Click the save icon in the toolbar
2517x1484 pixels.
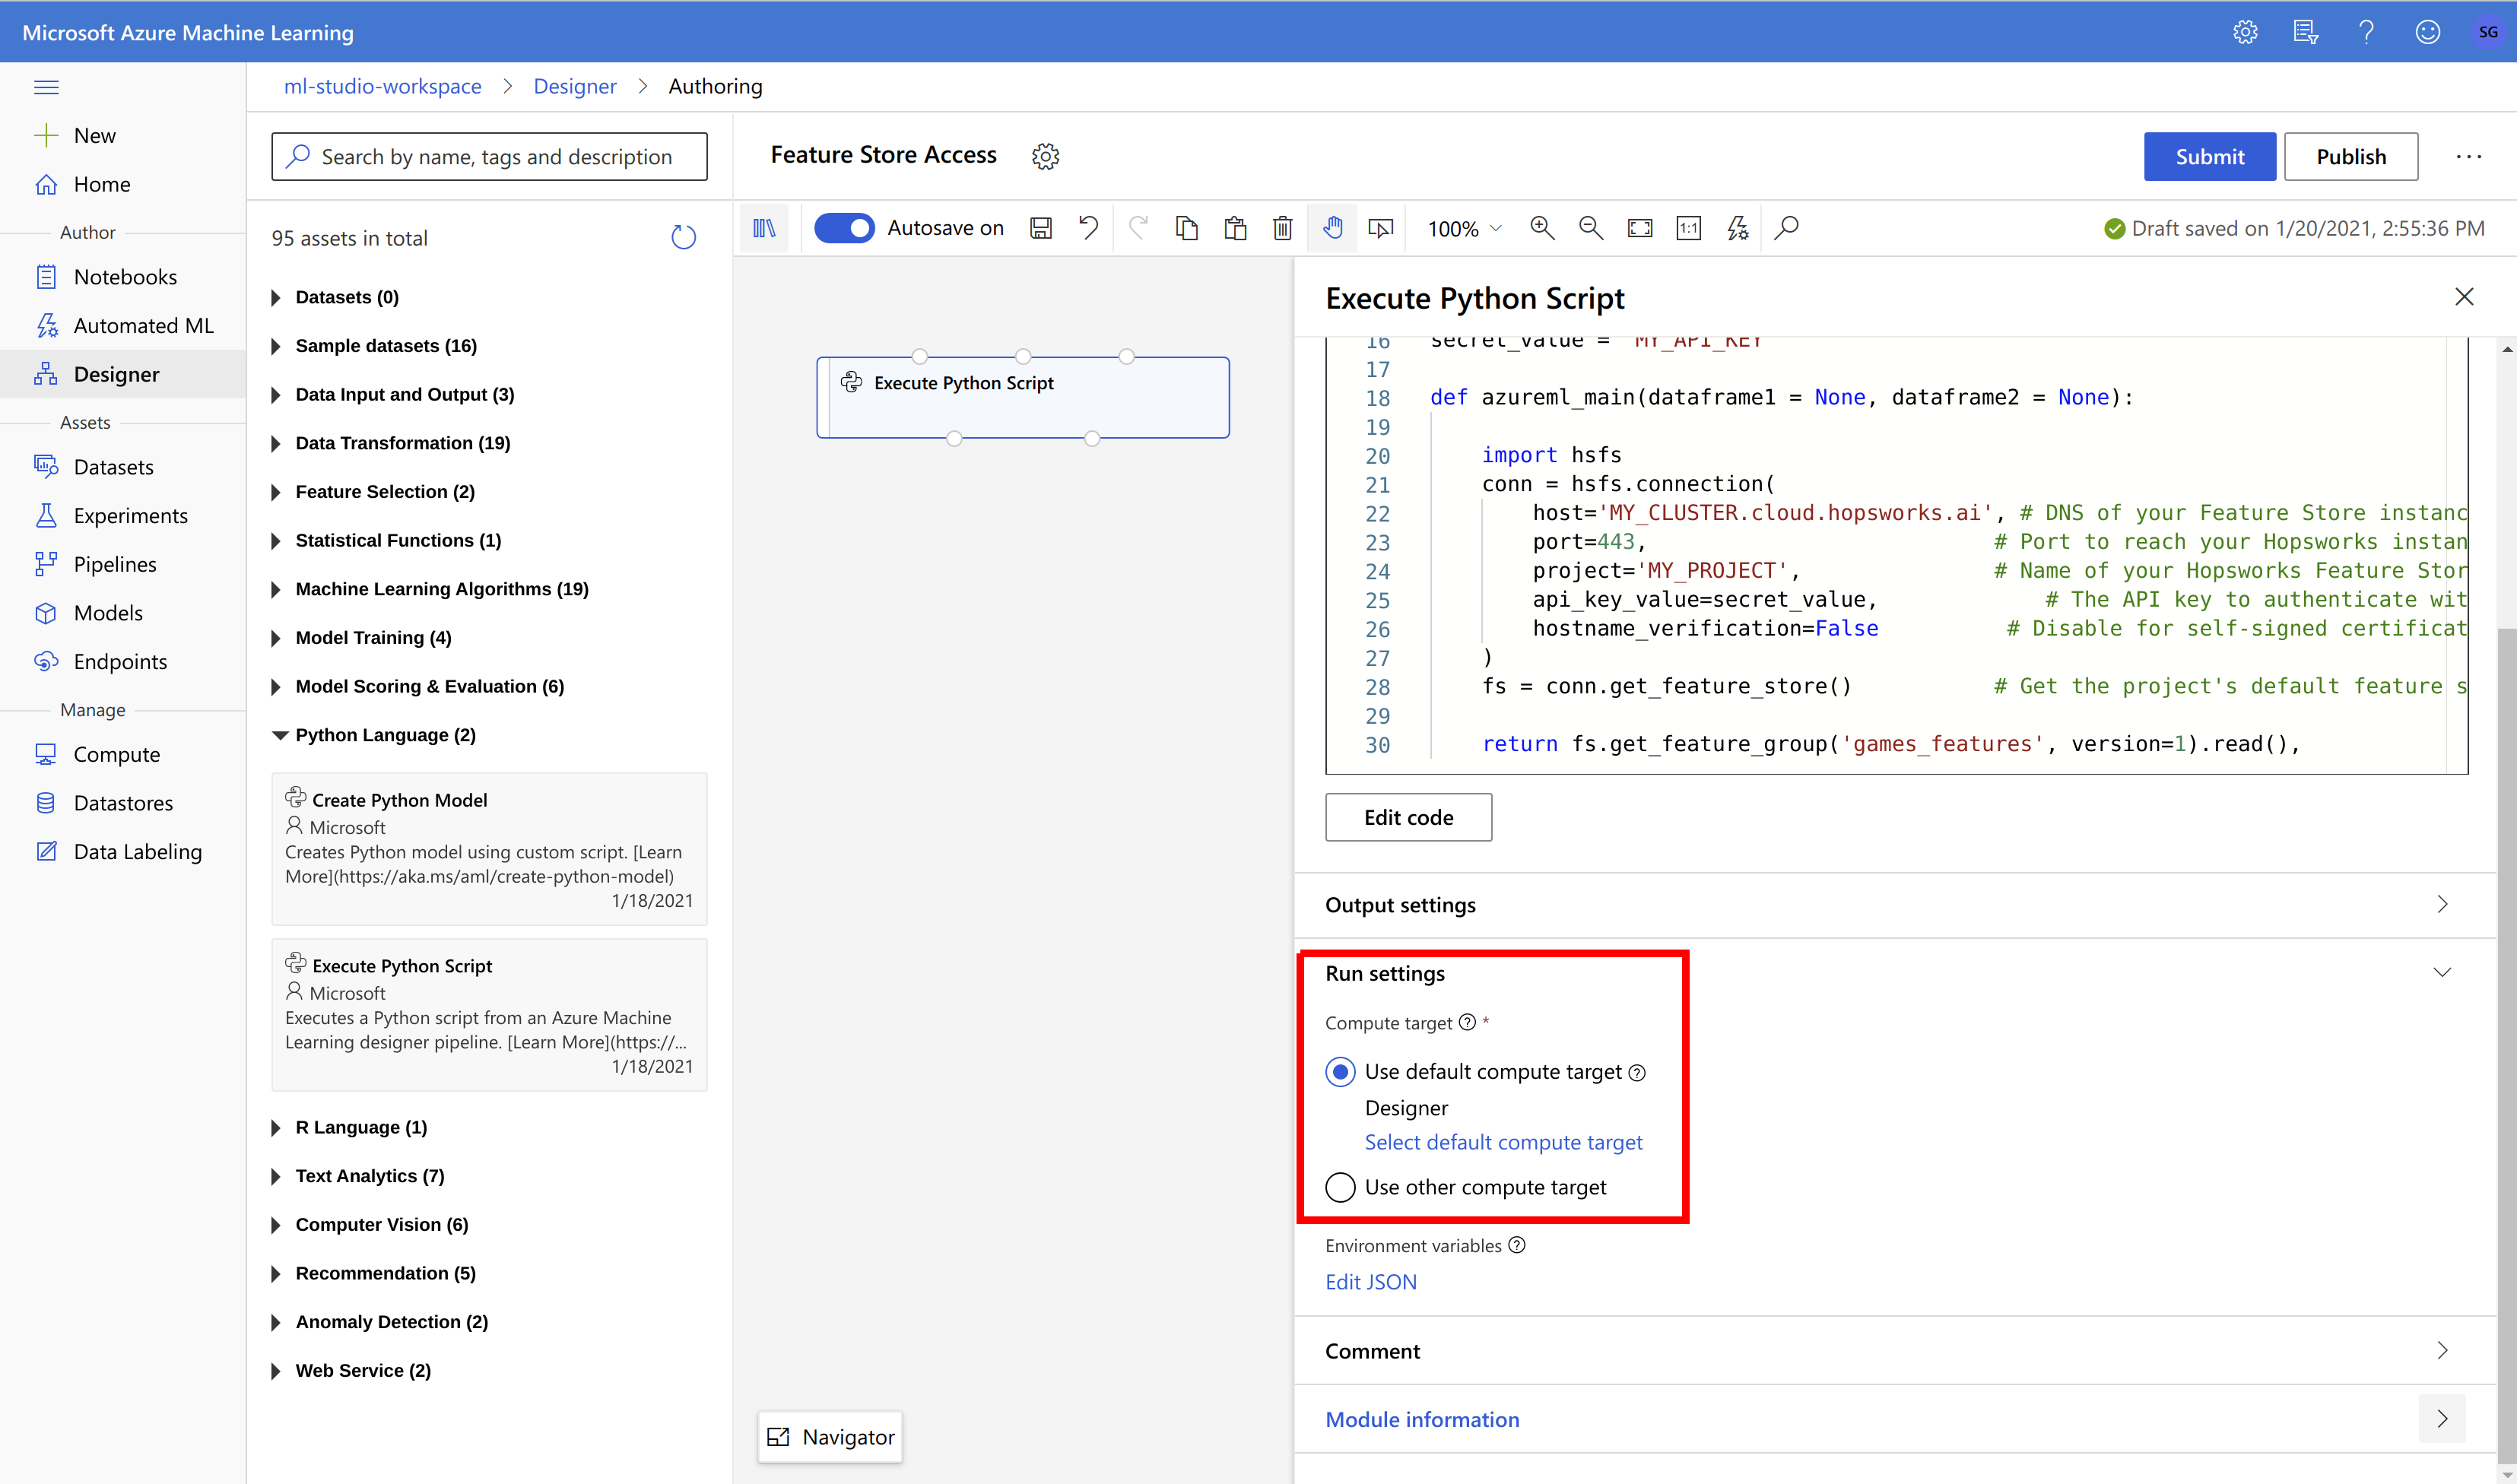coord(1040,228)
